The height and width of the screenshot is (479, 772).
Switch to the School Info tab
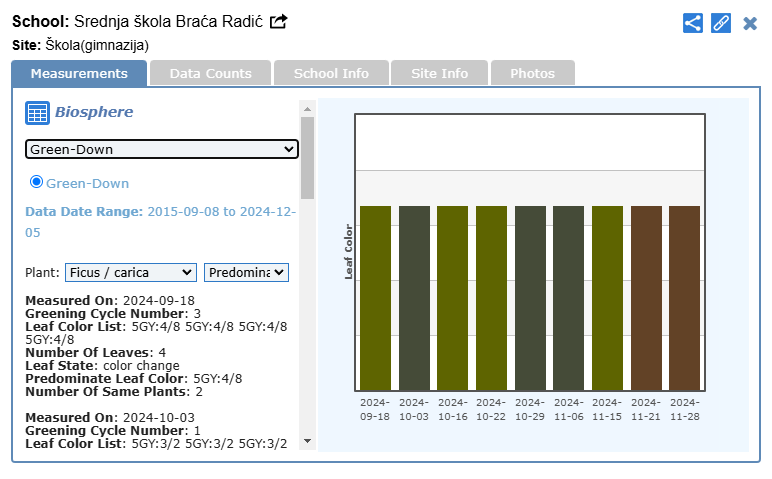pos(331,73)
